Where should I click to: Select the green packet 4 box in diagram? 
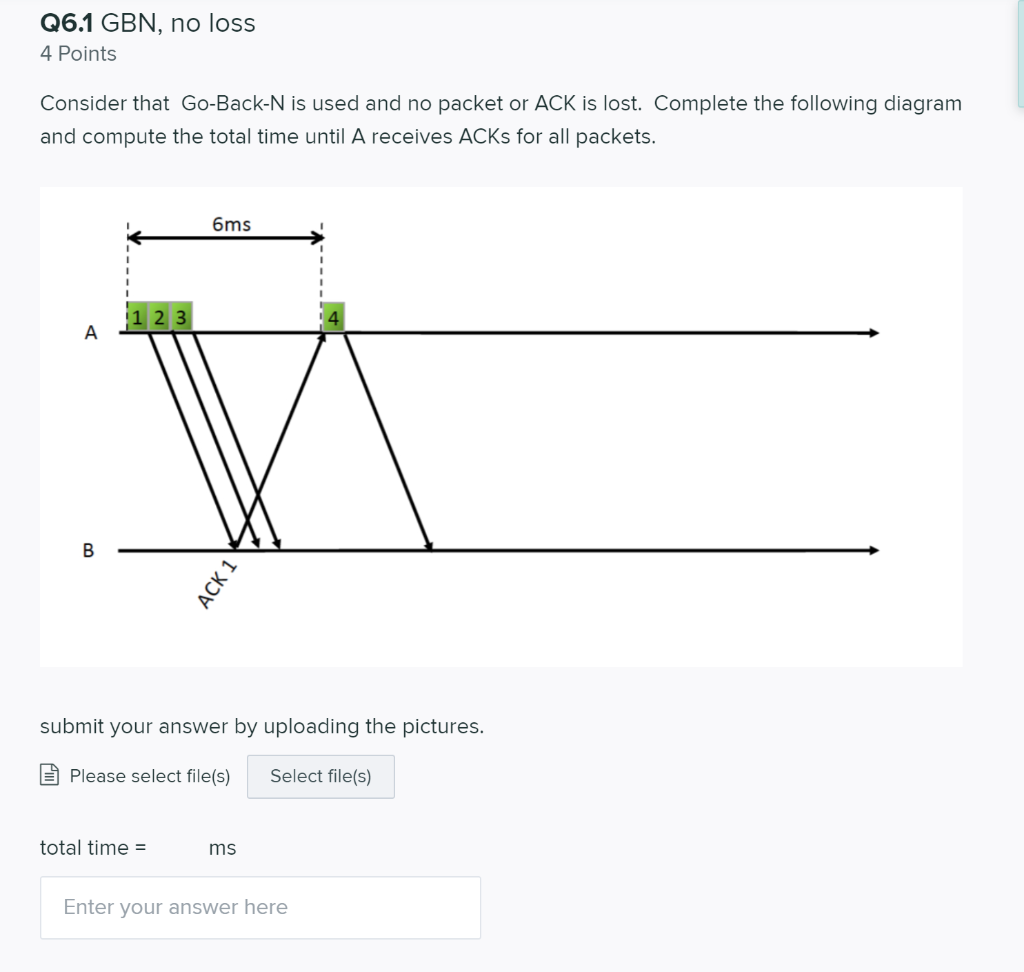point(331,317)
